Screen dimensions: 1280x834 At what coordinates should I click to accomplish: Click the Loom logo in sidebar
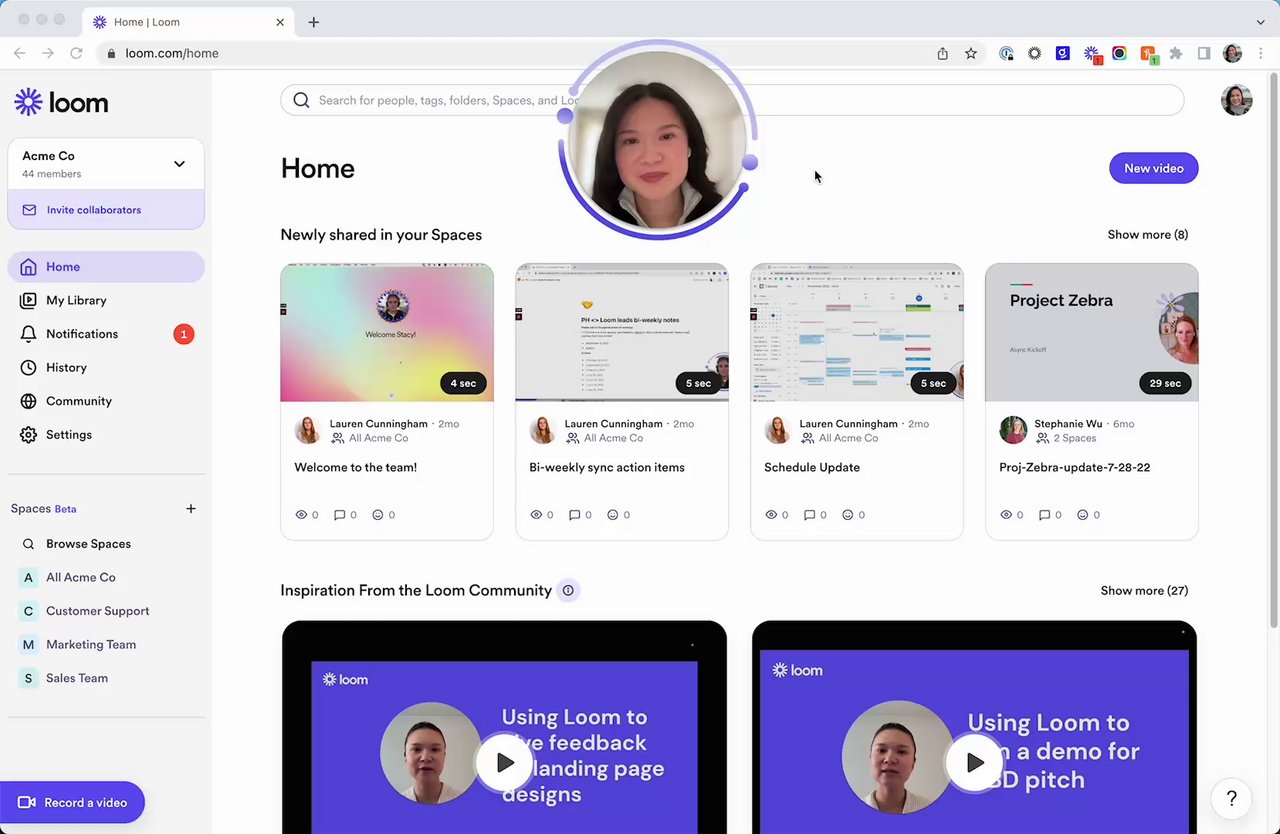coord(61,102)
